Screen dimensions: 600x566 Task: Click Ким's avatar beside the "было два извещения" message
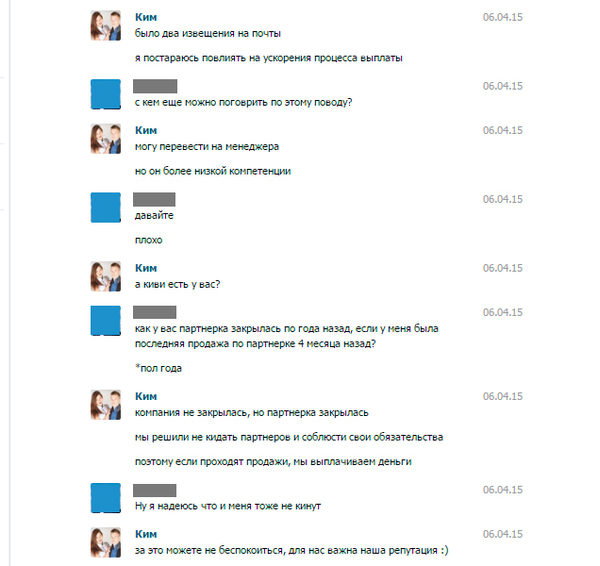106,27
